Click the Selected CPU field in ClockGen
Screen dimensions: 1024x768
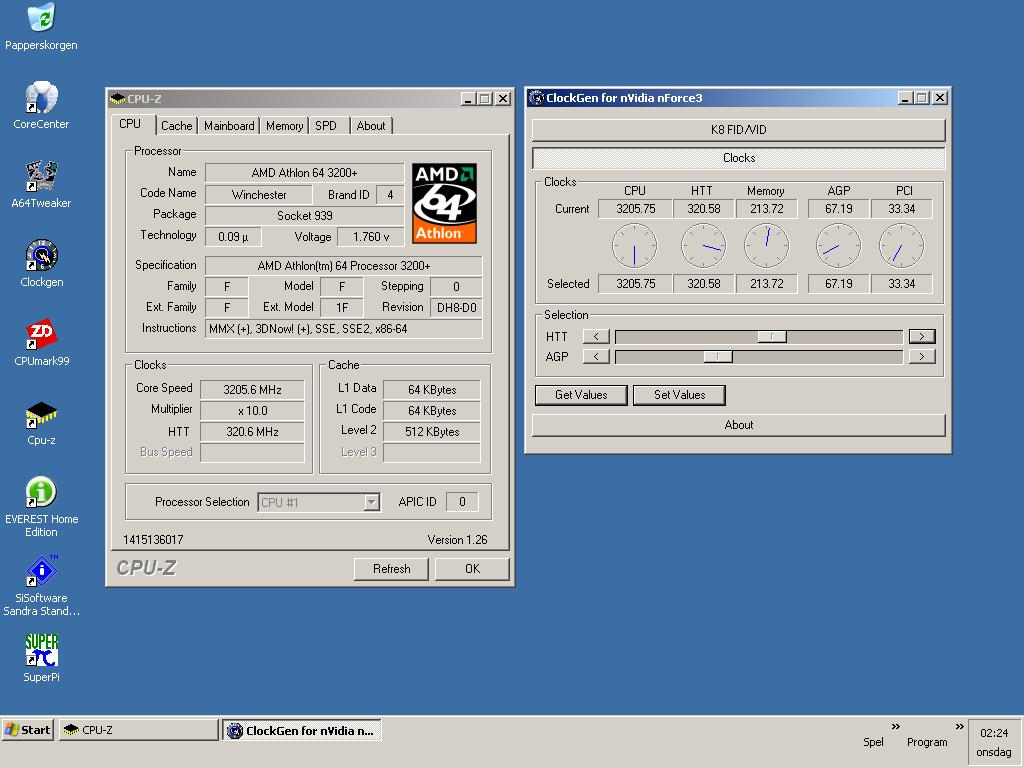coord(635,284)
